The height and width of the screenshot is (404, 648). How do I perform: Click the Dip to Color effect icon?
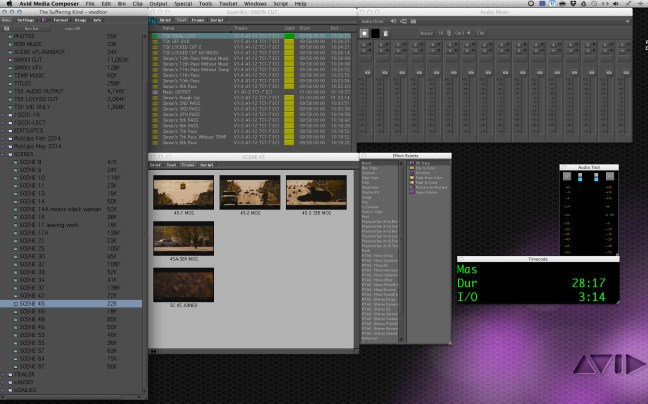pos(412,167)
